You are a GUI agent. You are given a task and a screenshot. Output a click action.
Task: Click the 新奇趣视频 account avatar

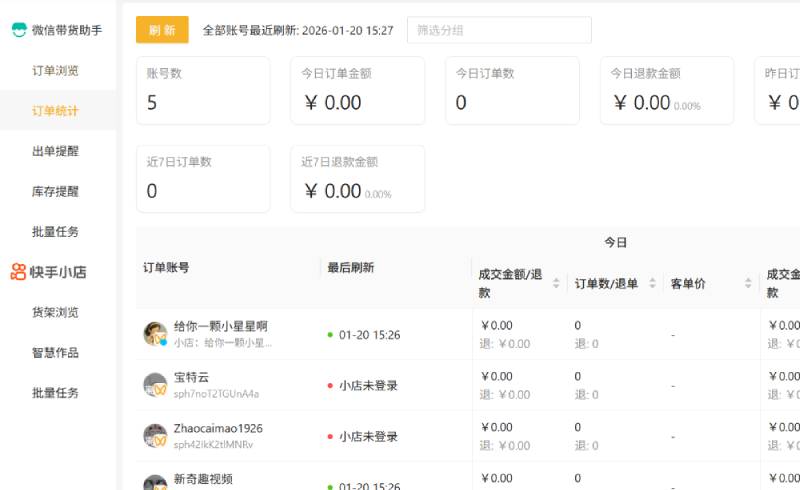pyautogui.click(x=155, y=482)
